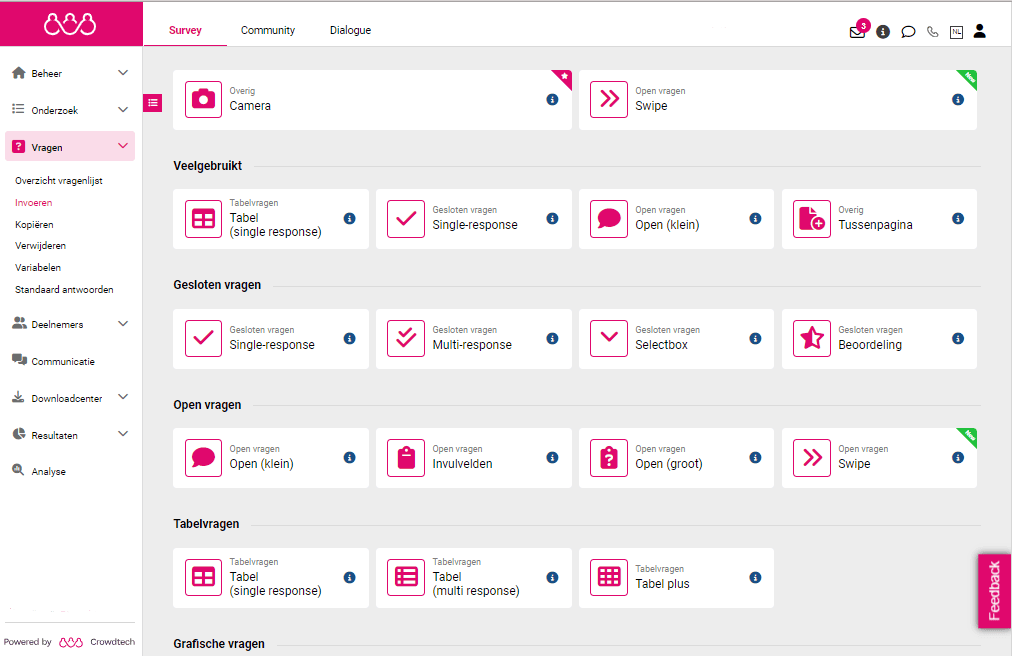The width and height of the screenshot is (1012, 656).
Task: Switch to the Community tab
Action: pos(268,30)
